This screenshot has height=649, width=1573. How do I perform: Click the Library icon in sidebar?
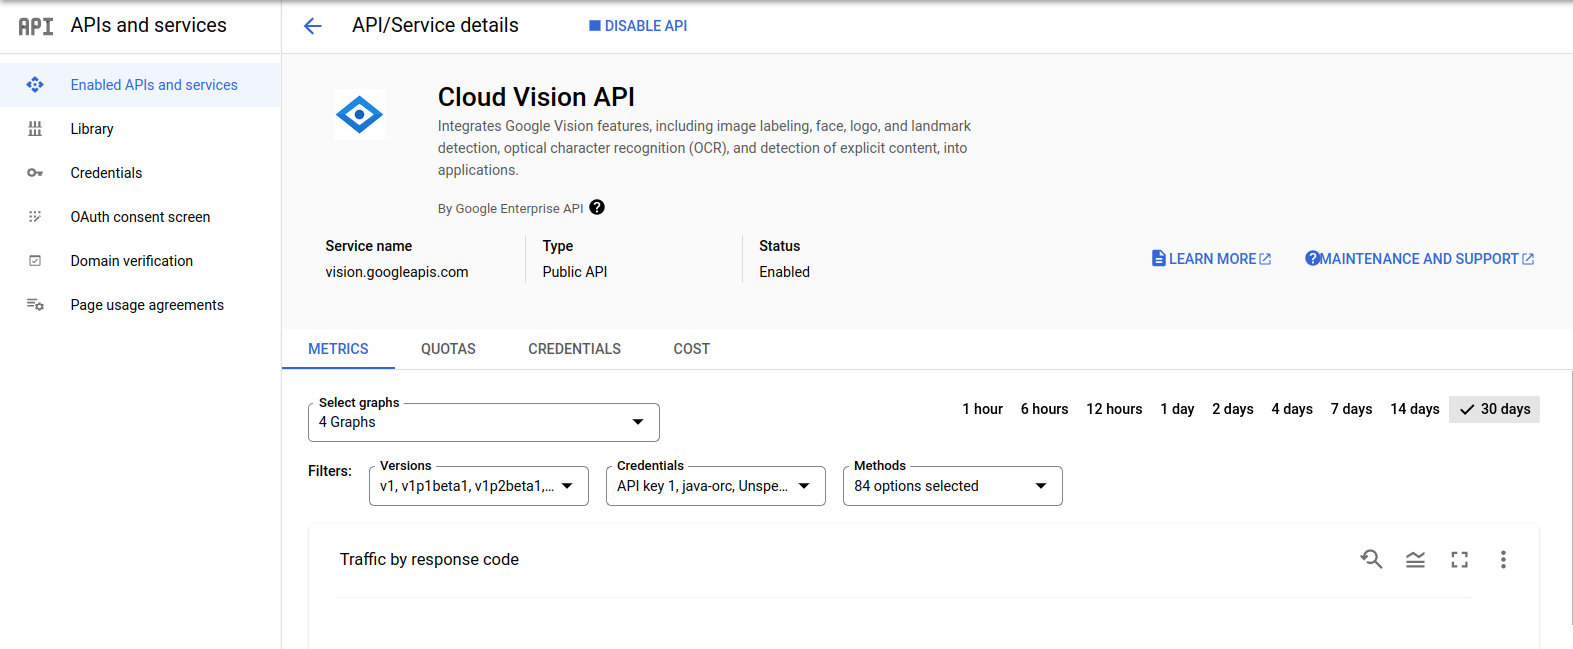point(35,129)
